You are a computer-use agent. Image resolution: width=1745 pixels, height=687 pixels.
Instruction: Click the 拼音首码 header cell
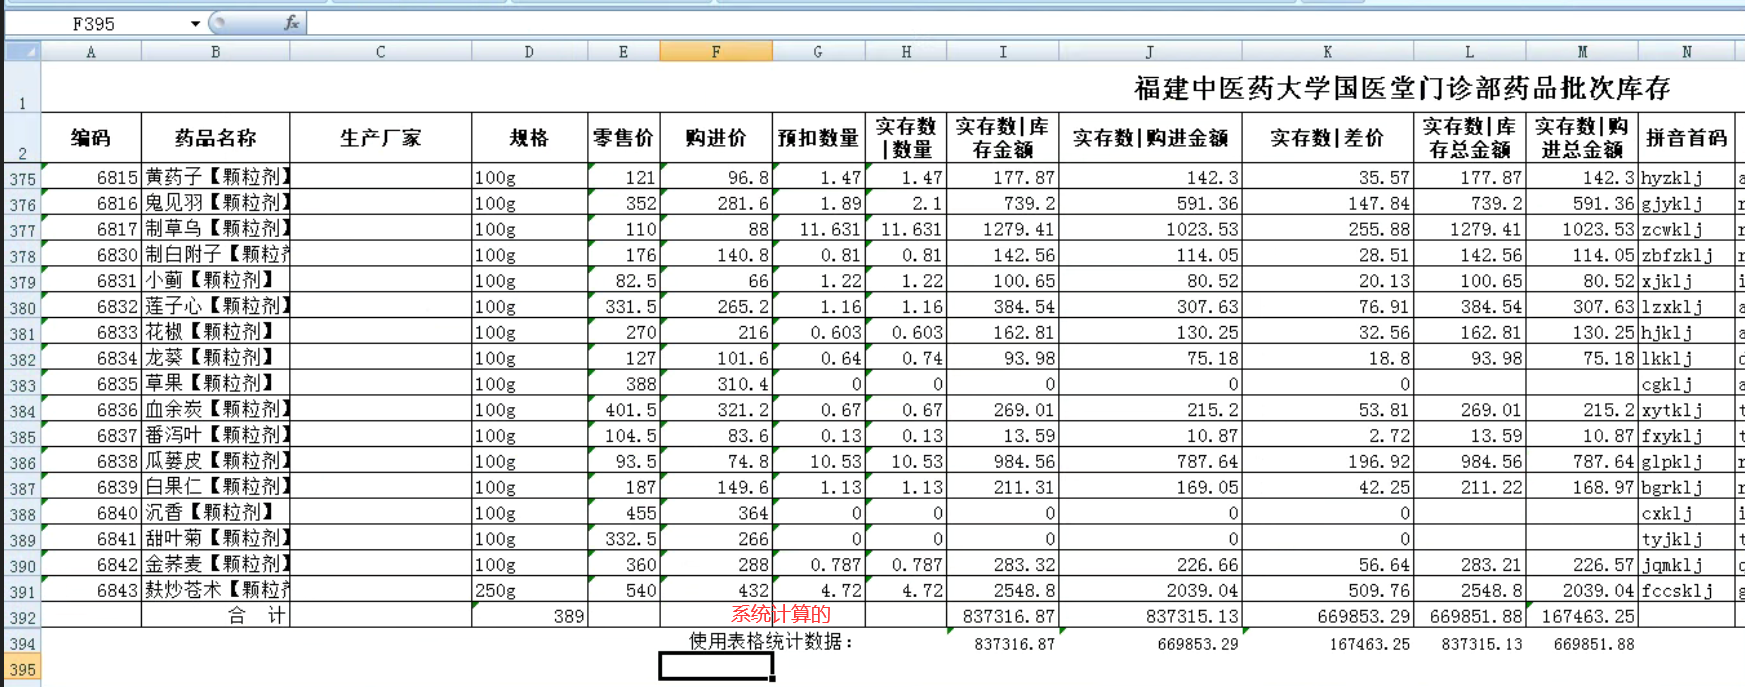[1686, 138]
